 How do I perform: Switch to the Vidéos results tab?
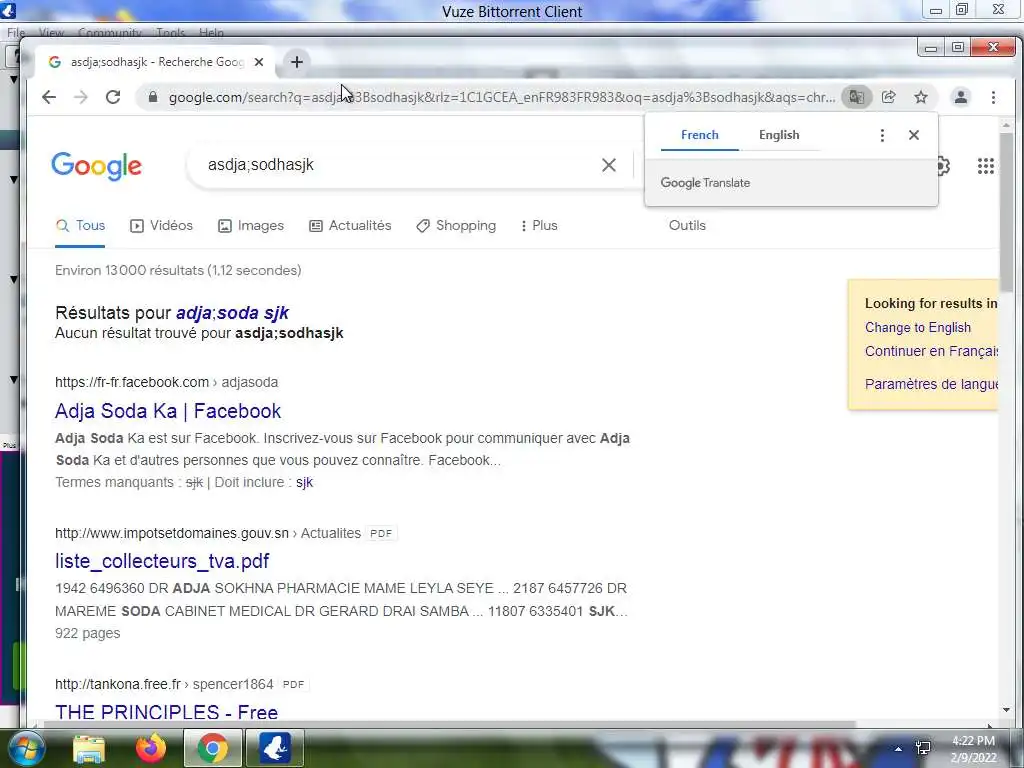tap(161, 226)
